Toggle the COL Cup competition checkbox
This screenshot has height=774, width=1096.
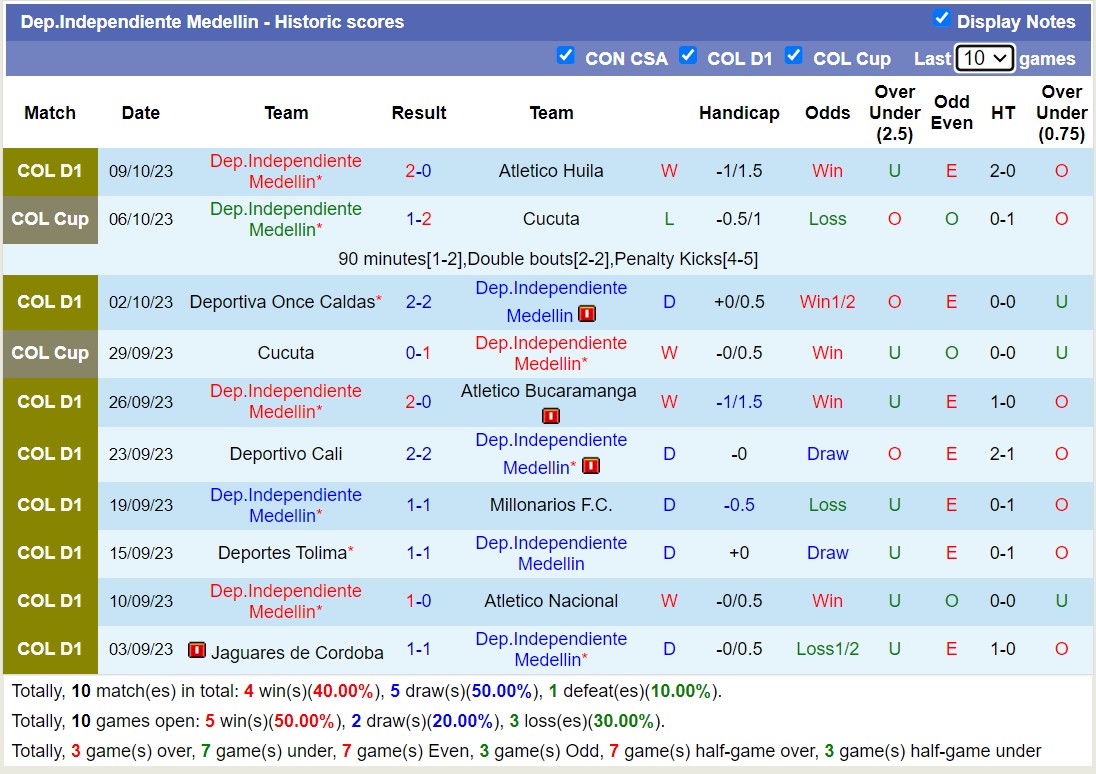tap(794, 55)
